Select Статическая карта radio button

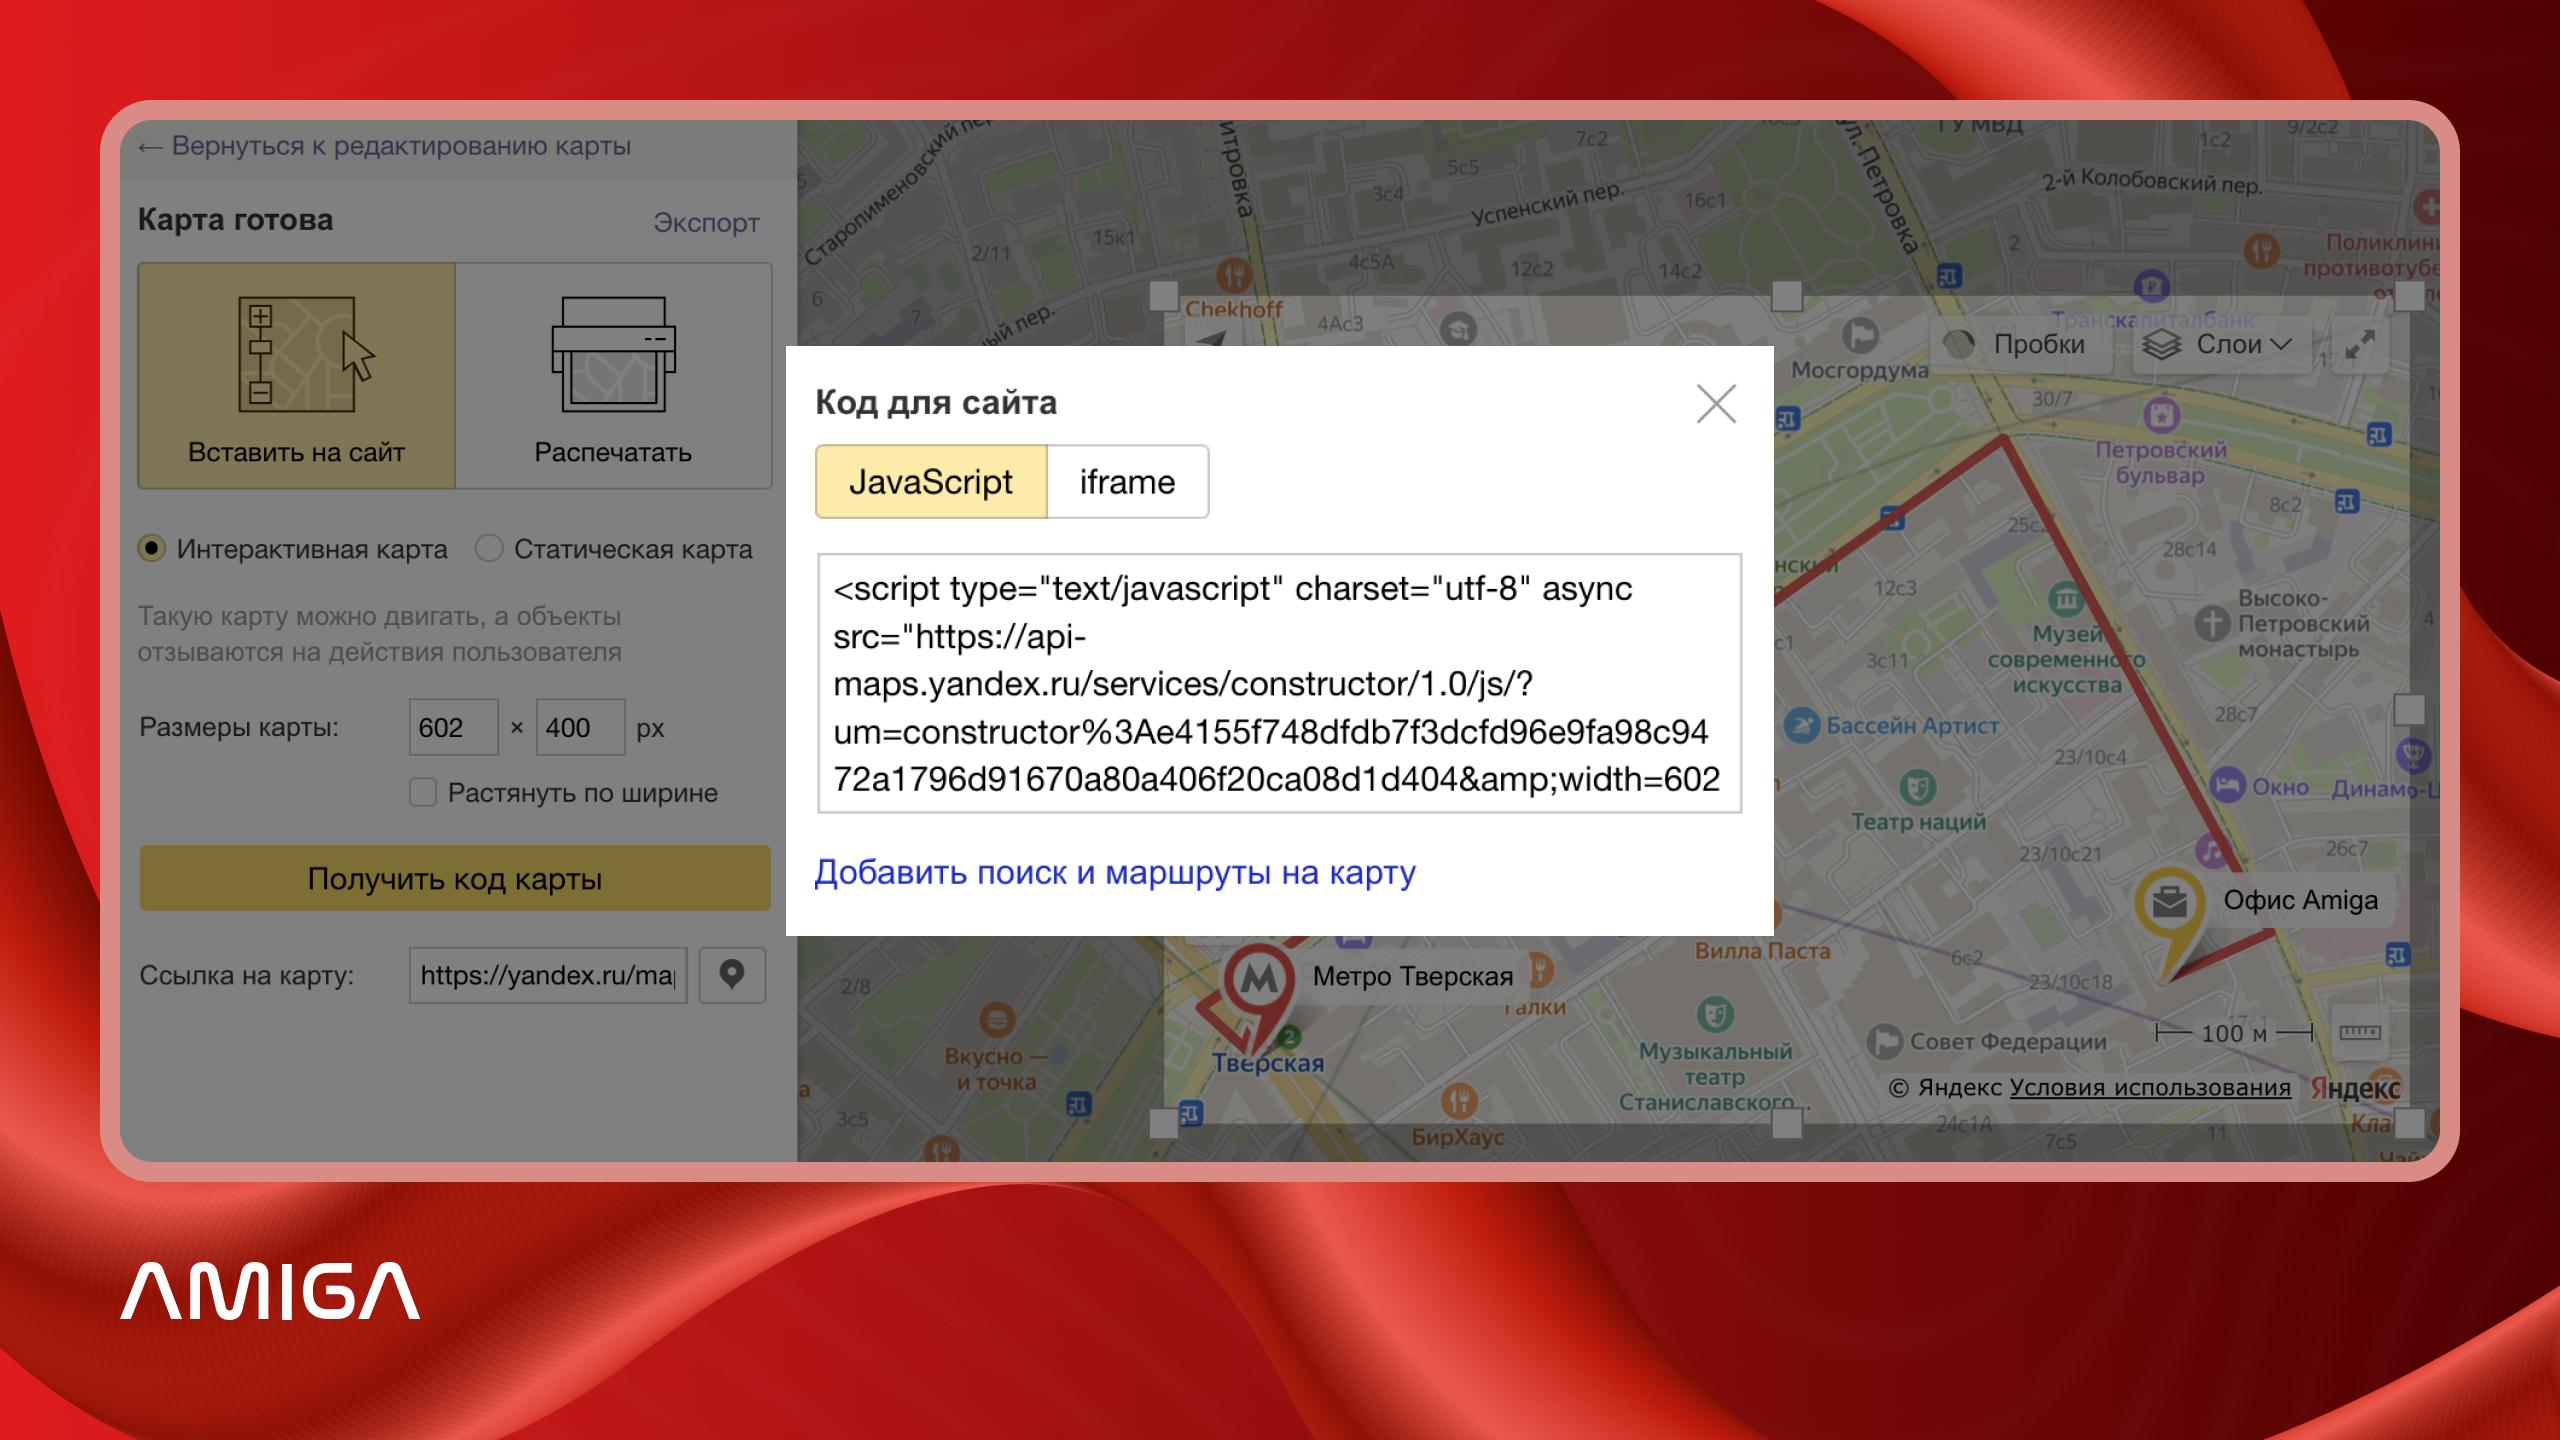coord(489,549)
